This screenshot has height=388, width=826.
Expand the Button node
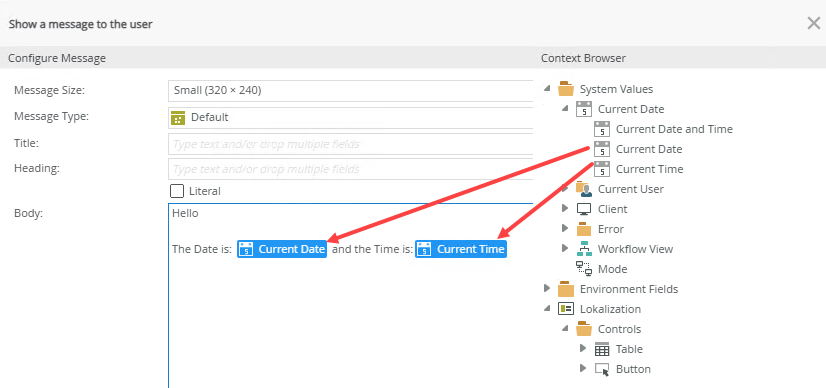(x=583, y=369)
